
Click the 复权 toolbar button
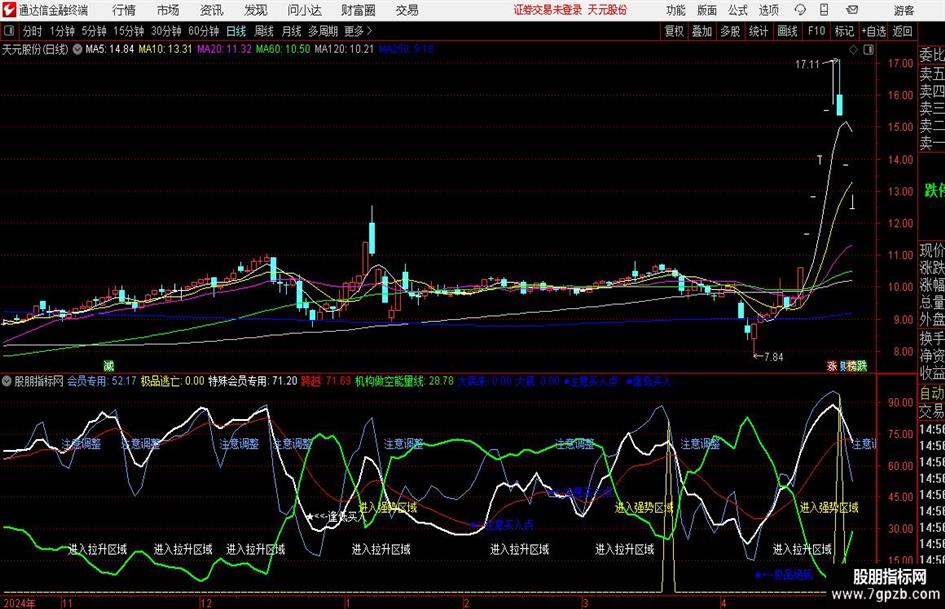674,31
